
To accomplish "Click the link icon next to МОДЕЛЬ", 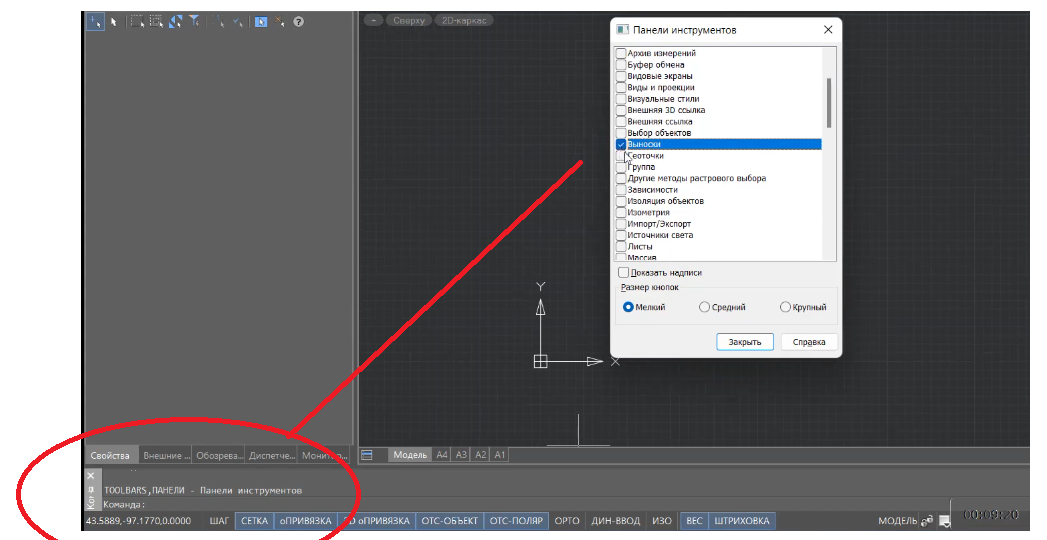I will click(x=927, y=521).
